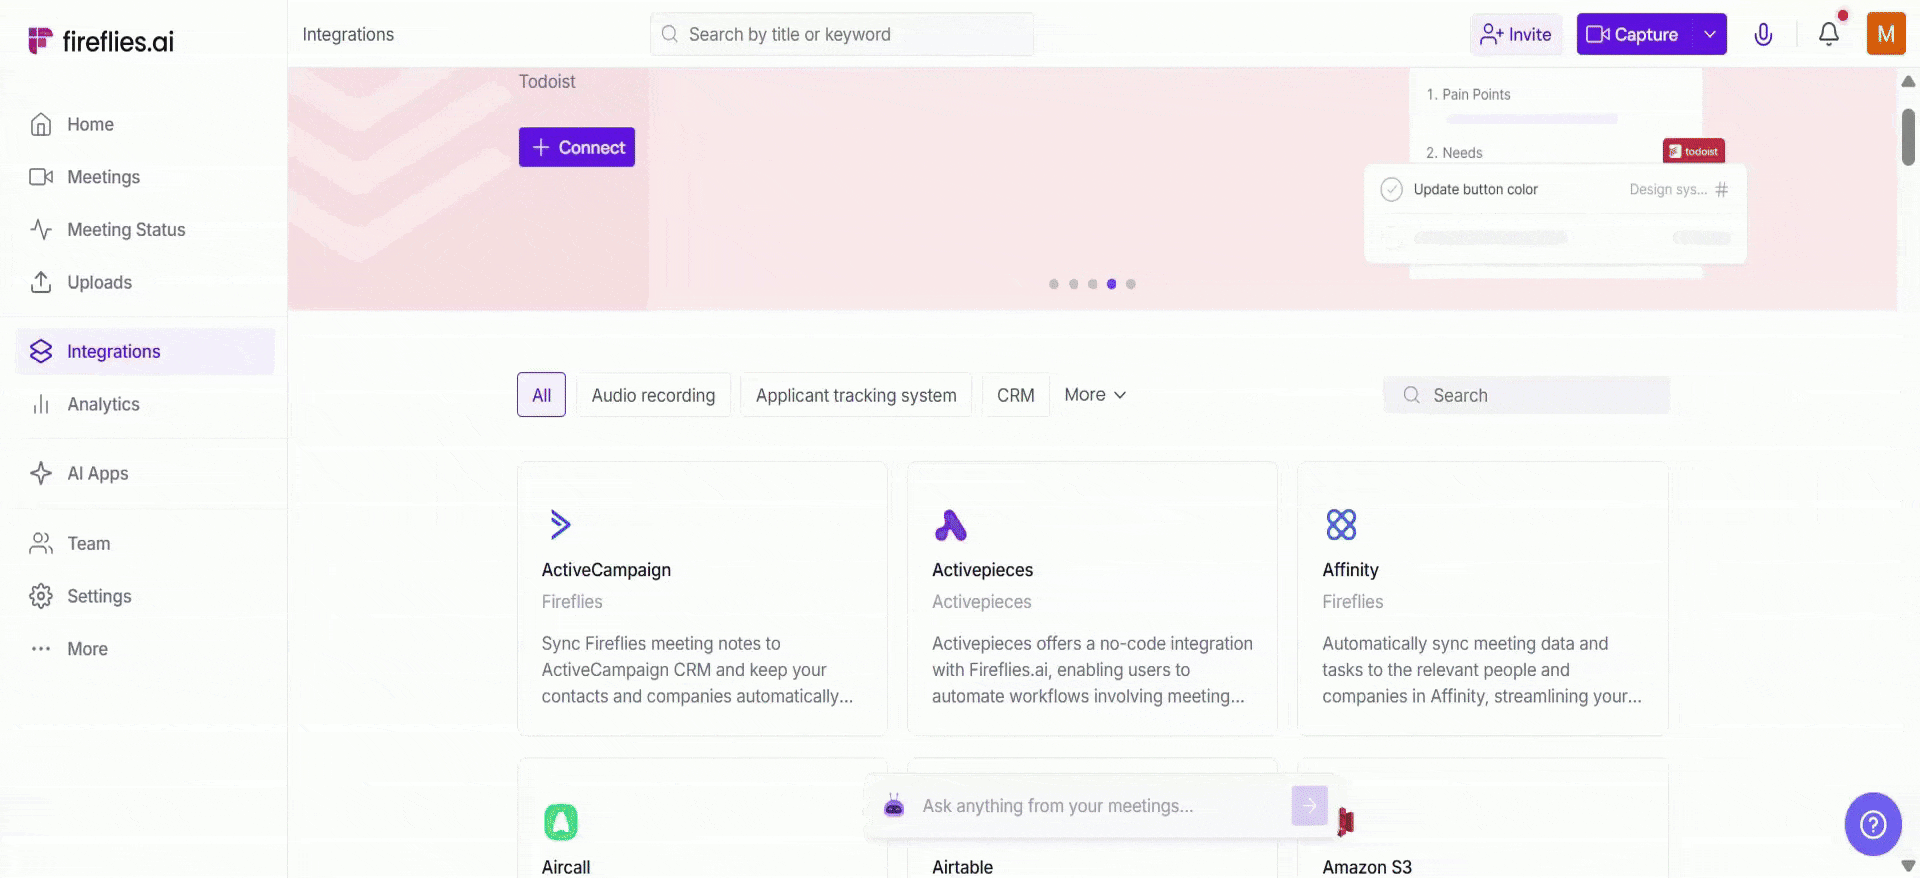Open the Affinity integration title
1920x878 pixels.
(x=1350, y=570)
